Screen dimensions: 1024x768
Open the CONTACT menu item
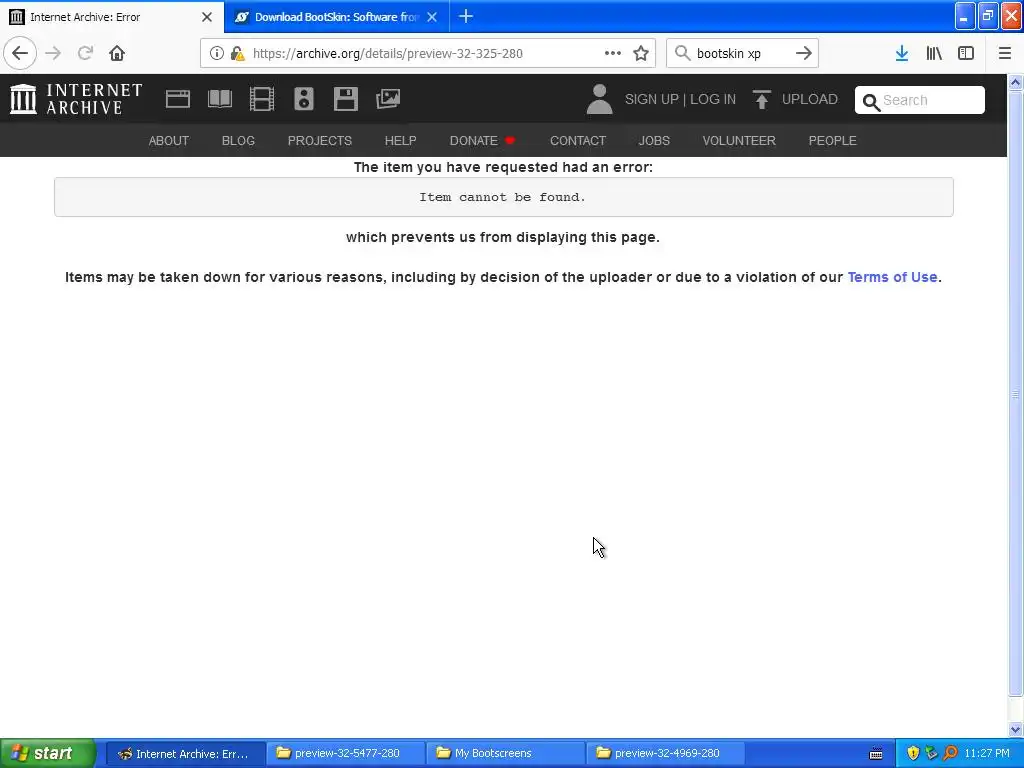pos(578,140)
